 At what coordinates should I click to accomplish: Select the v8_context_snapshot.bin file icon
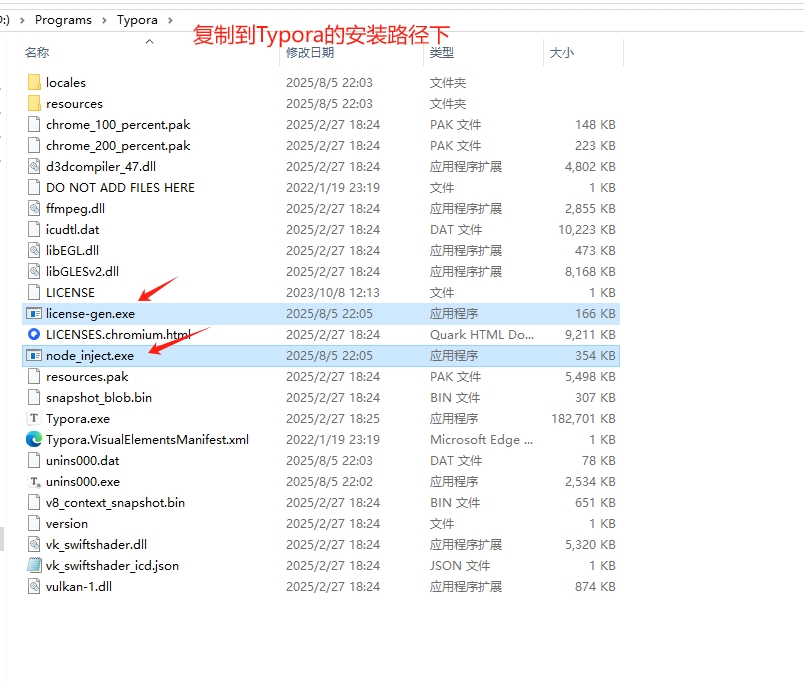click(34, 503)
